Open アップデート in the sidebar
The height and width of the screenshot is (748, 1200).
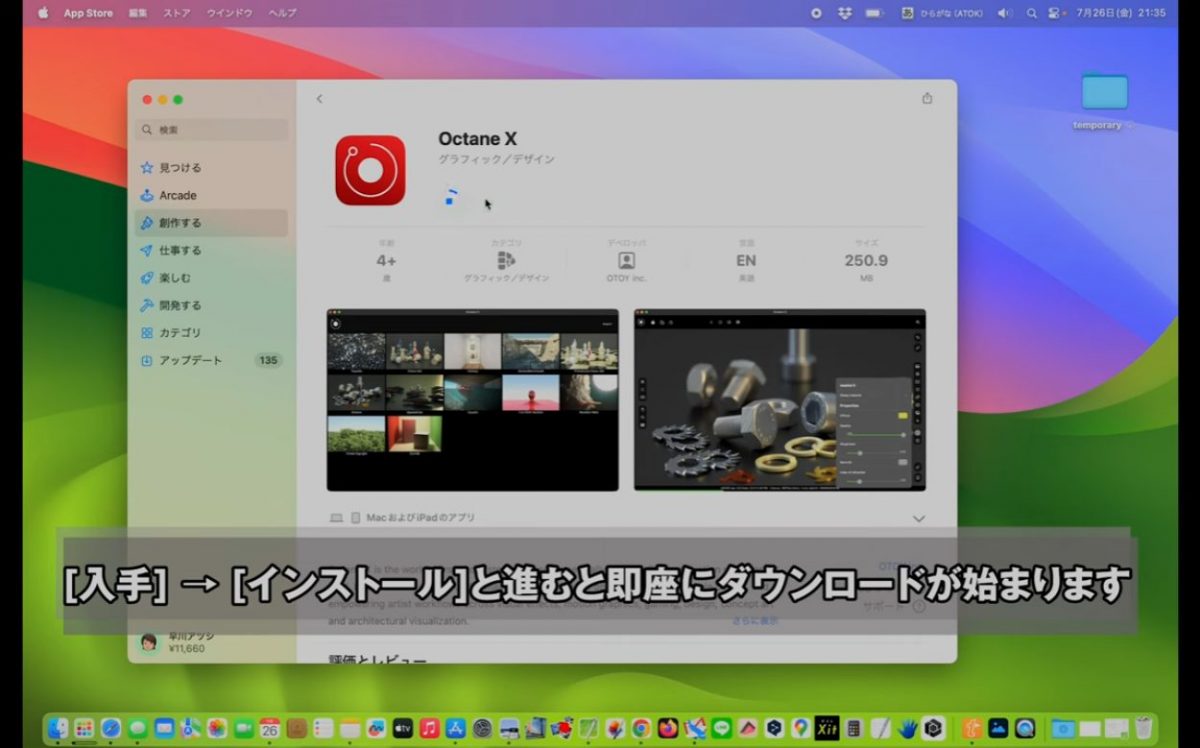coord(212,360)
